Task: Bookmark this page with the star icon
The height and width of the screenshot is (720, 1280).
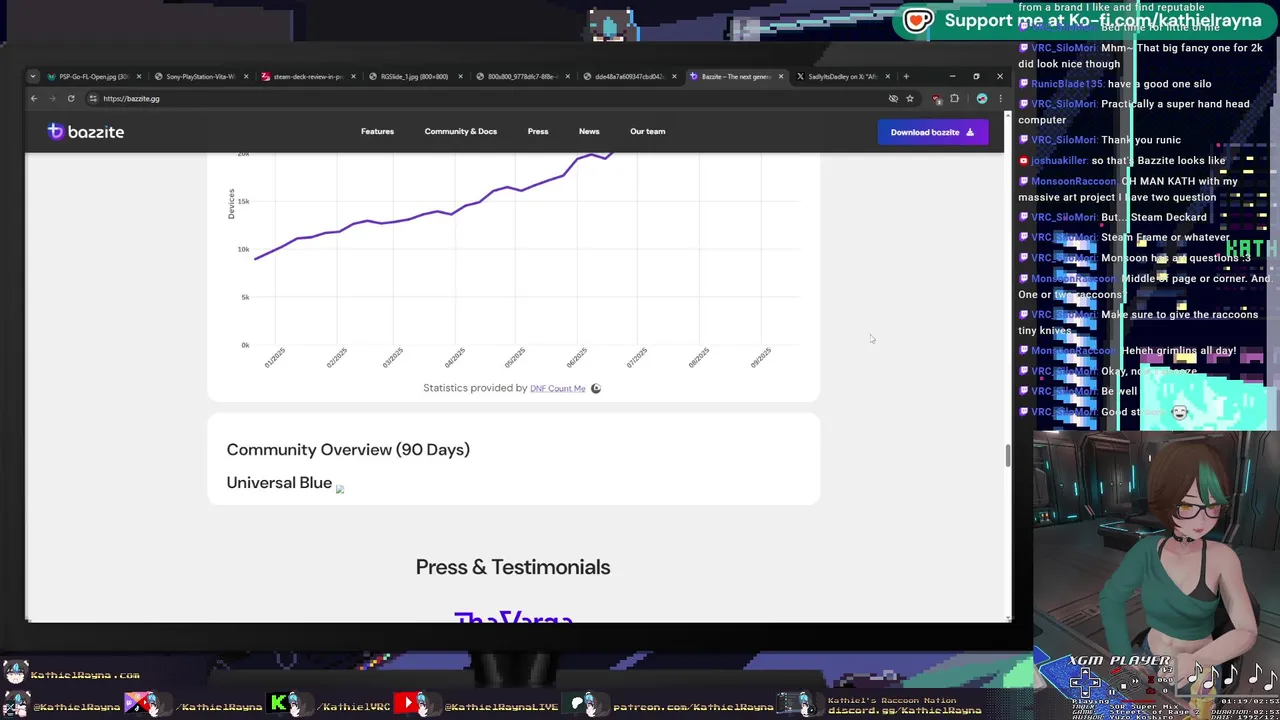Action: [x=909, y=98]
